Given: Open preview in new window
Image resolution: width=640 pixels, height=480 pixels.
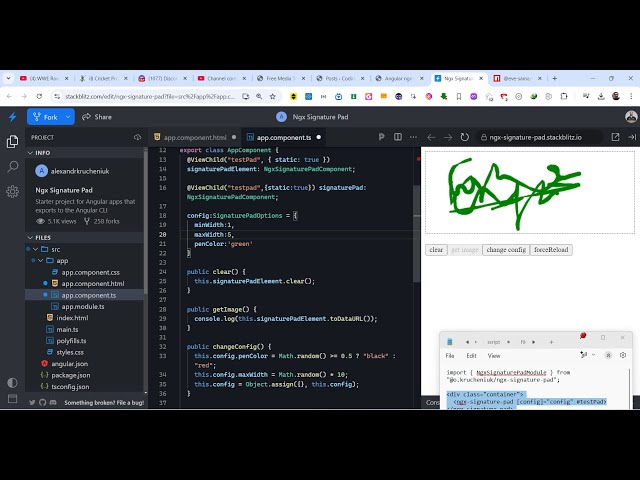Looking at the screenshot, I should click(x=615, y=137).
